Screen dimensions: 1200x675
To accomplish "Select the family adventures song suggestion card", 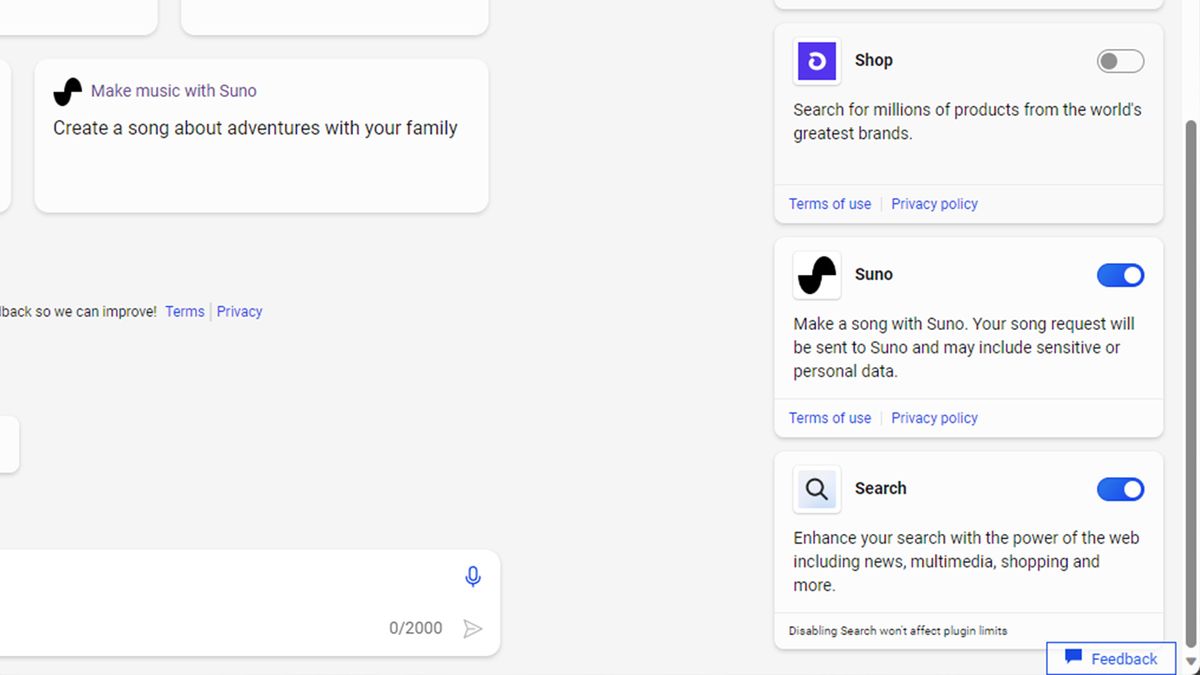I will click(x=260, y=135).
